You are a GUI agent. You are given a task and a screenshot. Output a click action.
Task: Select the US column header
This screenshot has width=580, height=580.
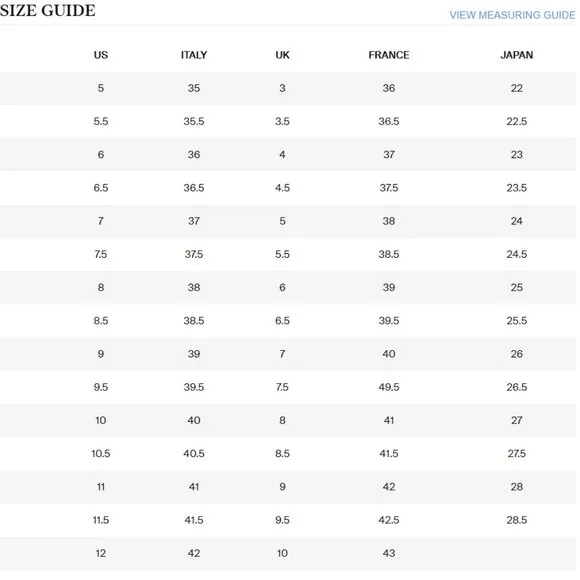101,55
